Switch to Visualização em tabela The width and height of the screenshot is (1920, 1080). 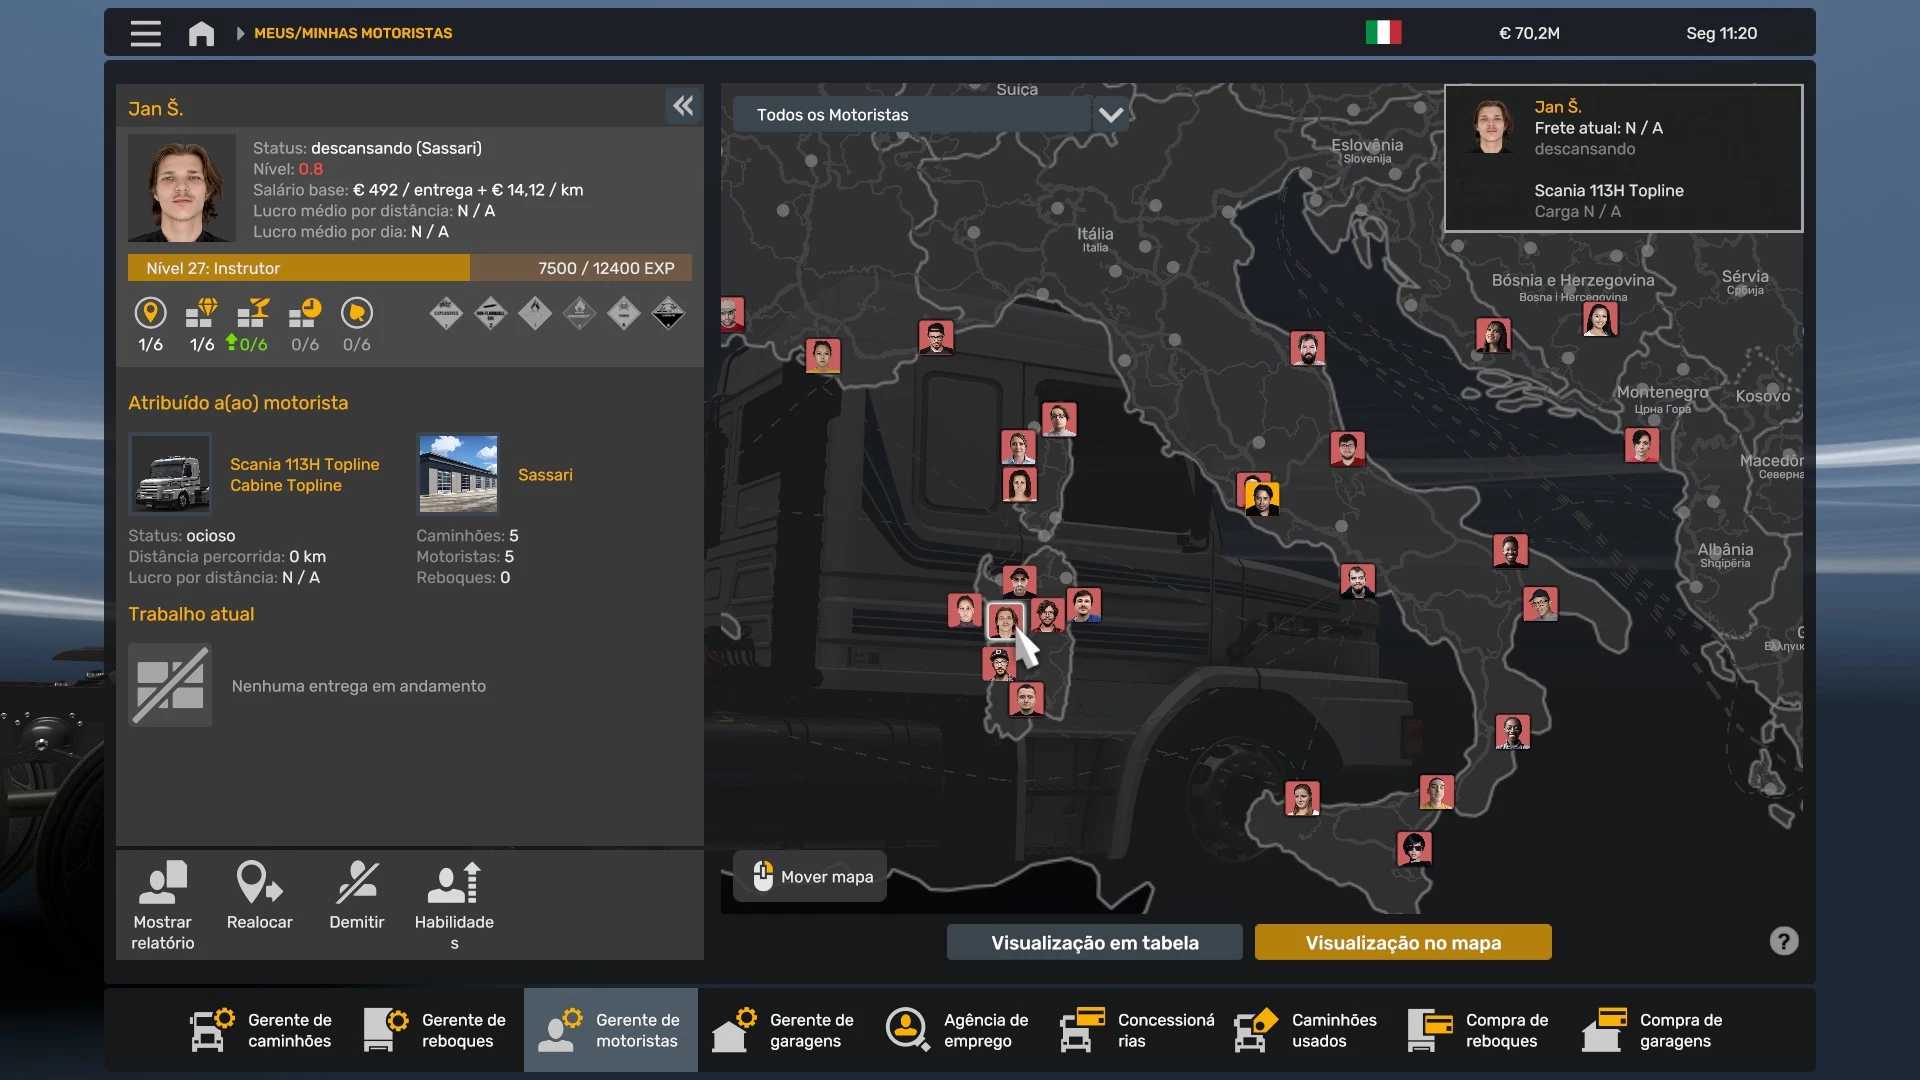click(x=1094, y=942)
